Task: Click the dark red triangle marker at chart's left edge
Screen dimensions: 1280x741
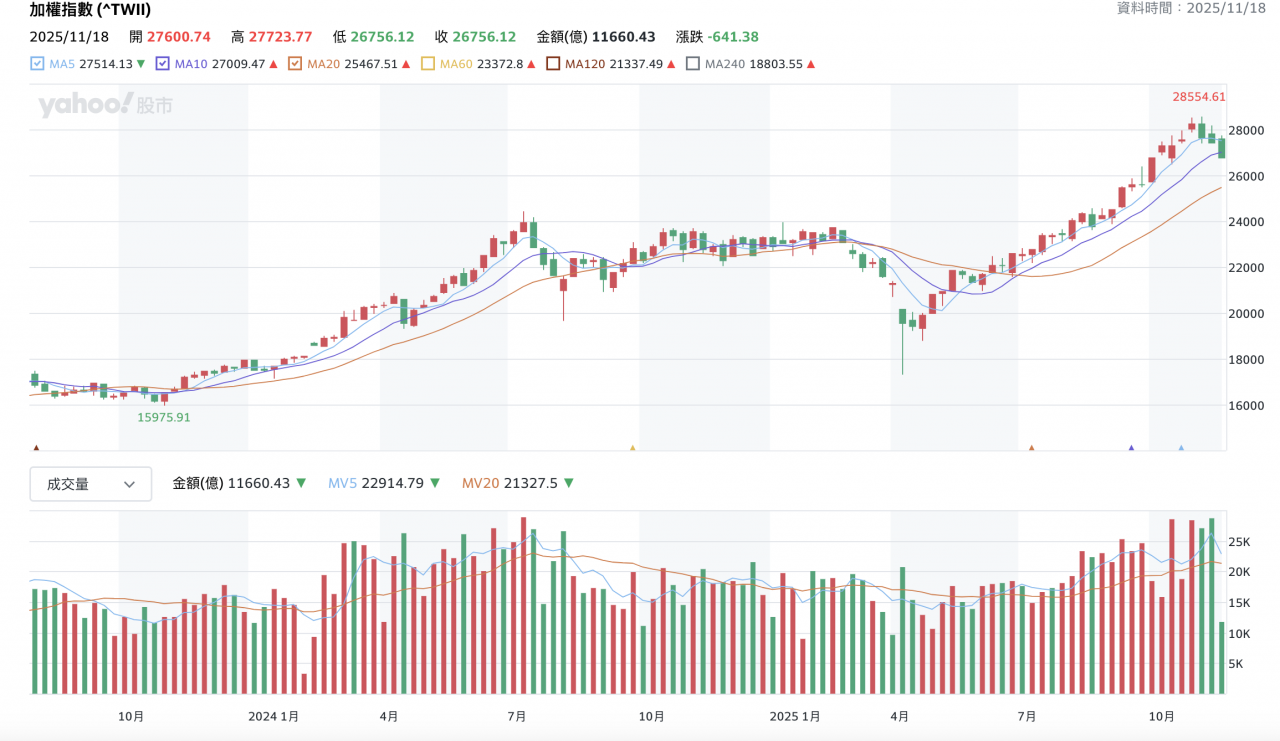Action: [37, 448]
